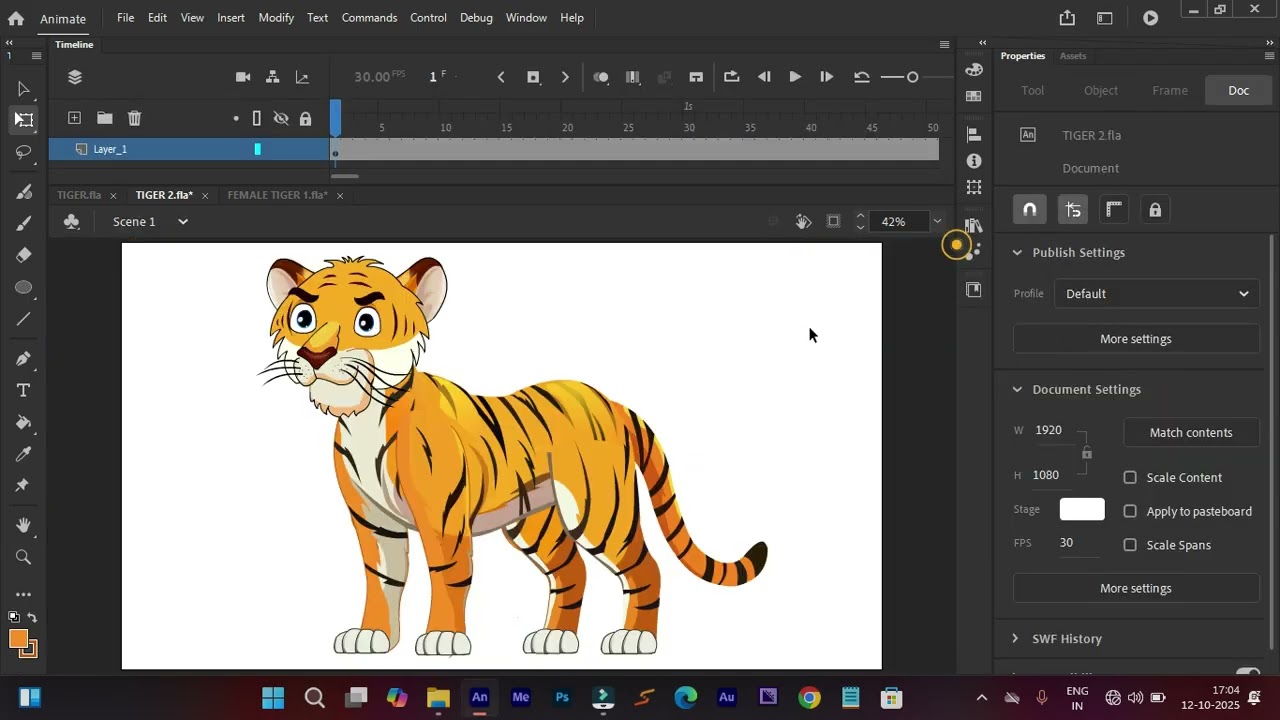1280x720 pixels.
Task: Toggle highlight layers dot icon
Action: pyautogui.click(x=236, y=118)
